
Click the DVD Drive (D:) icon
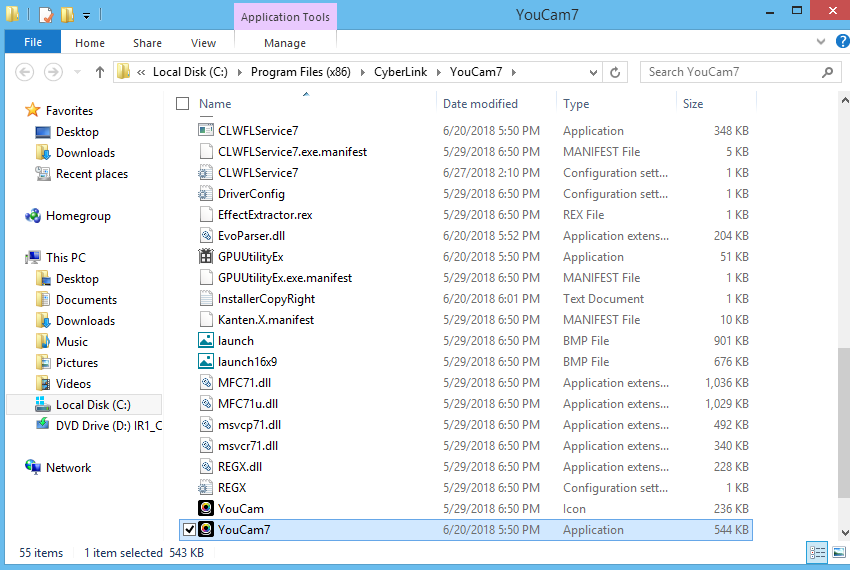tap(42, 425)
